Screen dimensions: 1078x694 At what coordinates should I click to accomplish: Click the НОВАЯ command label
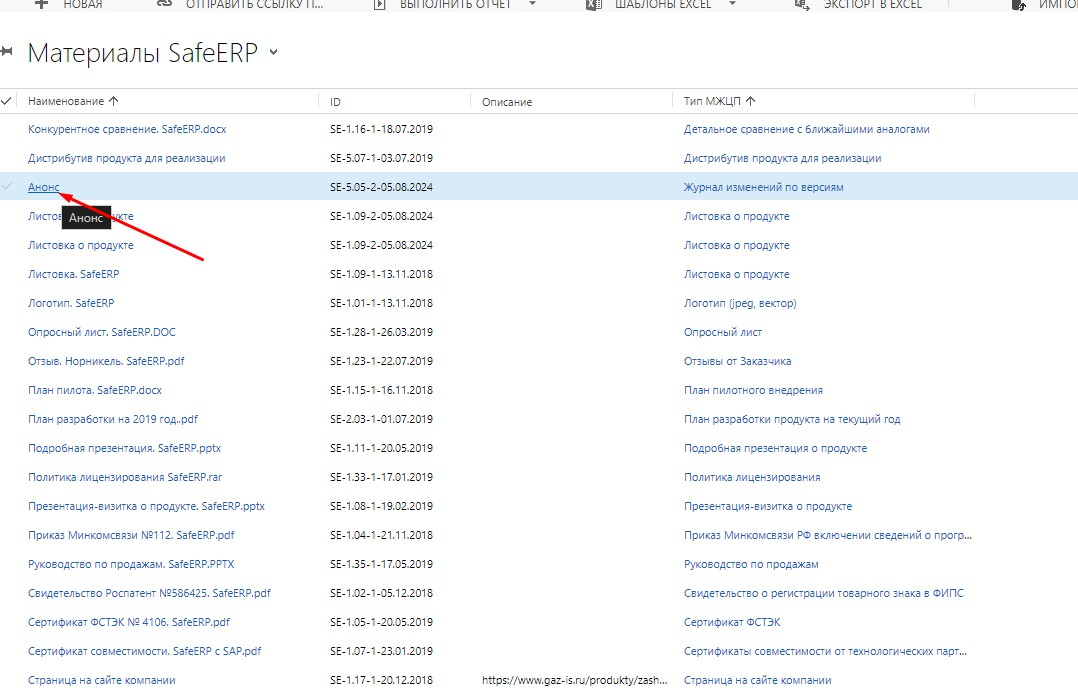point(82,4)
